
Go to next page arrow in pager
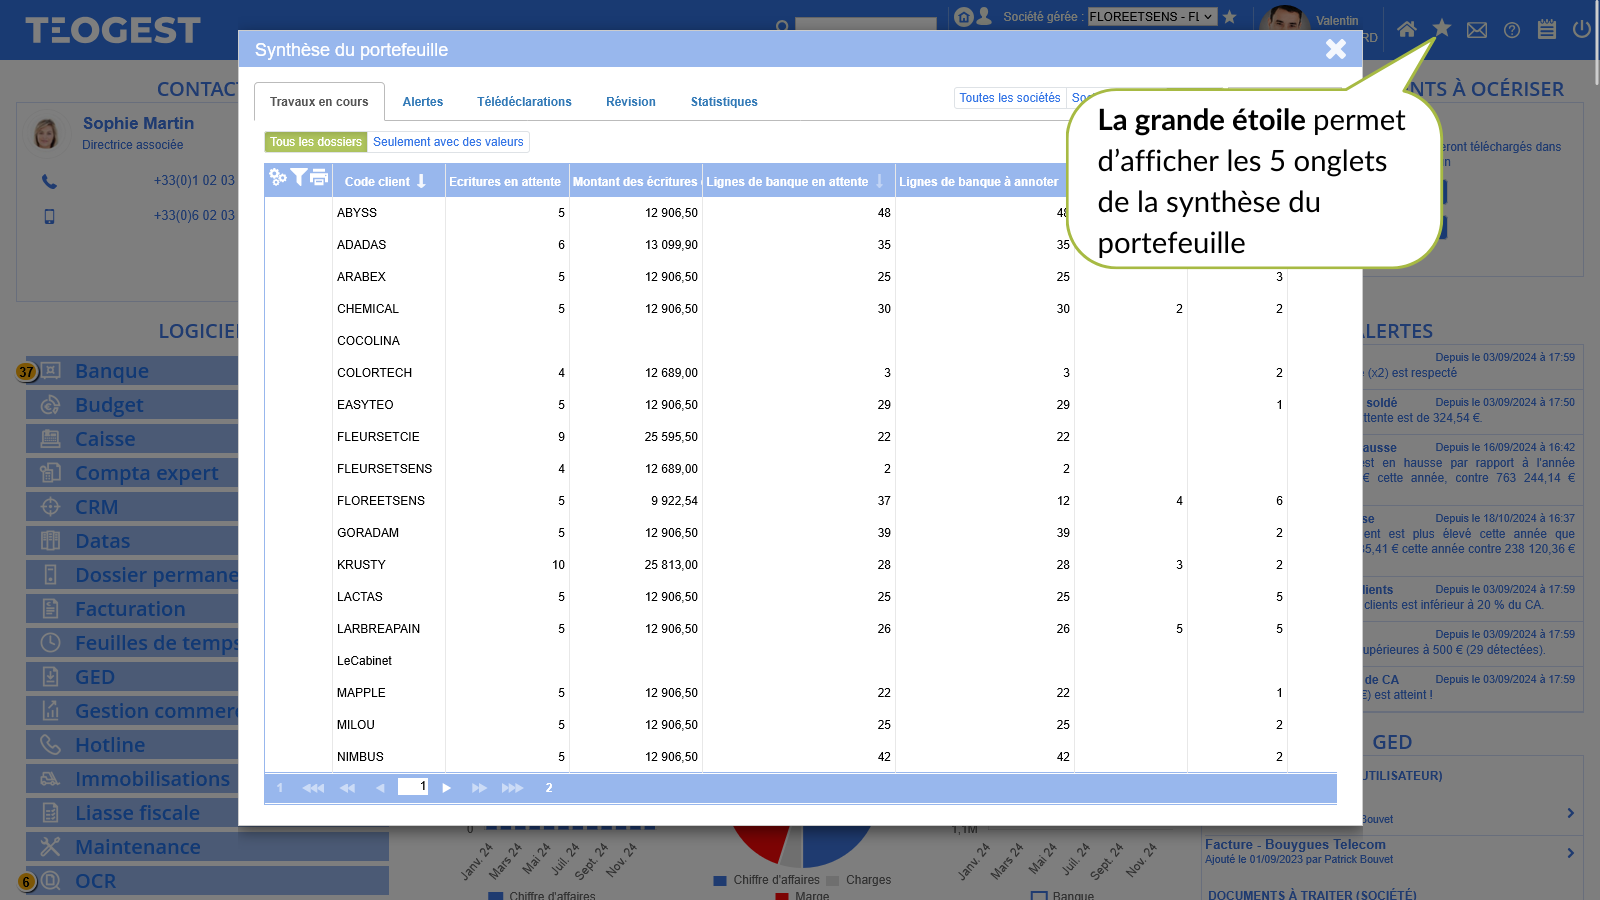[x=447, y=788]
